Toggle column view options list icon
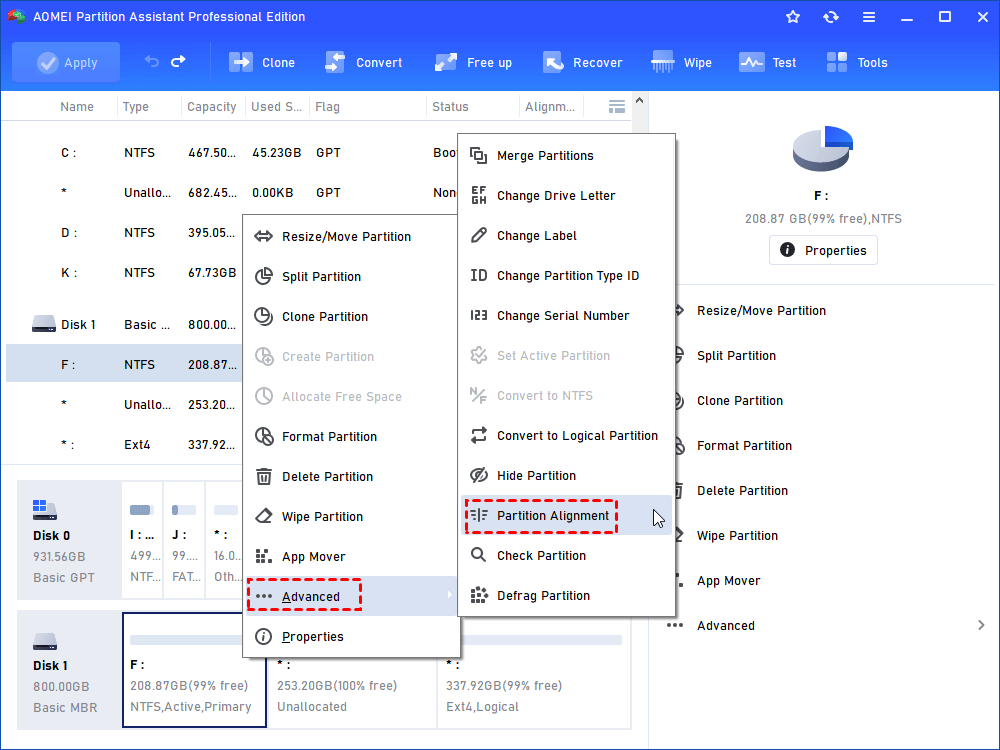 click(x=617, y=106)
